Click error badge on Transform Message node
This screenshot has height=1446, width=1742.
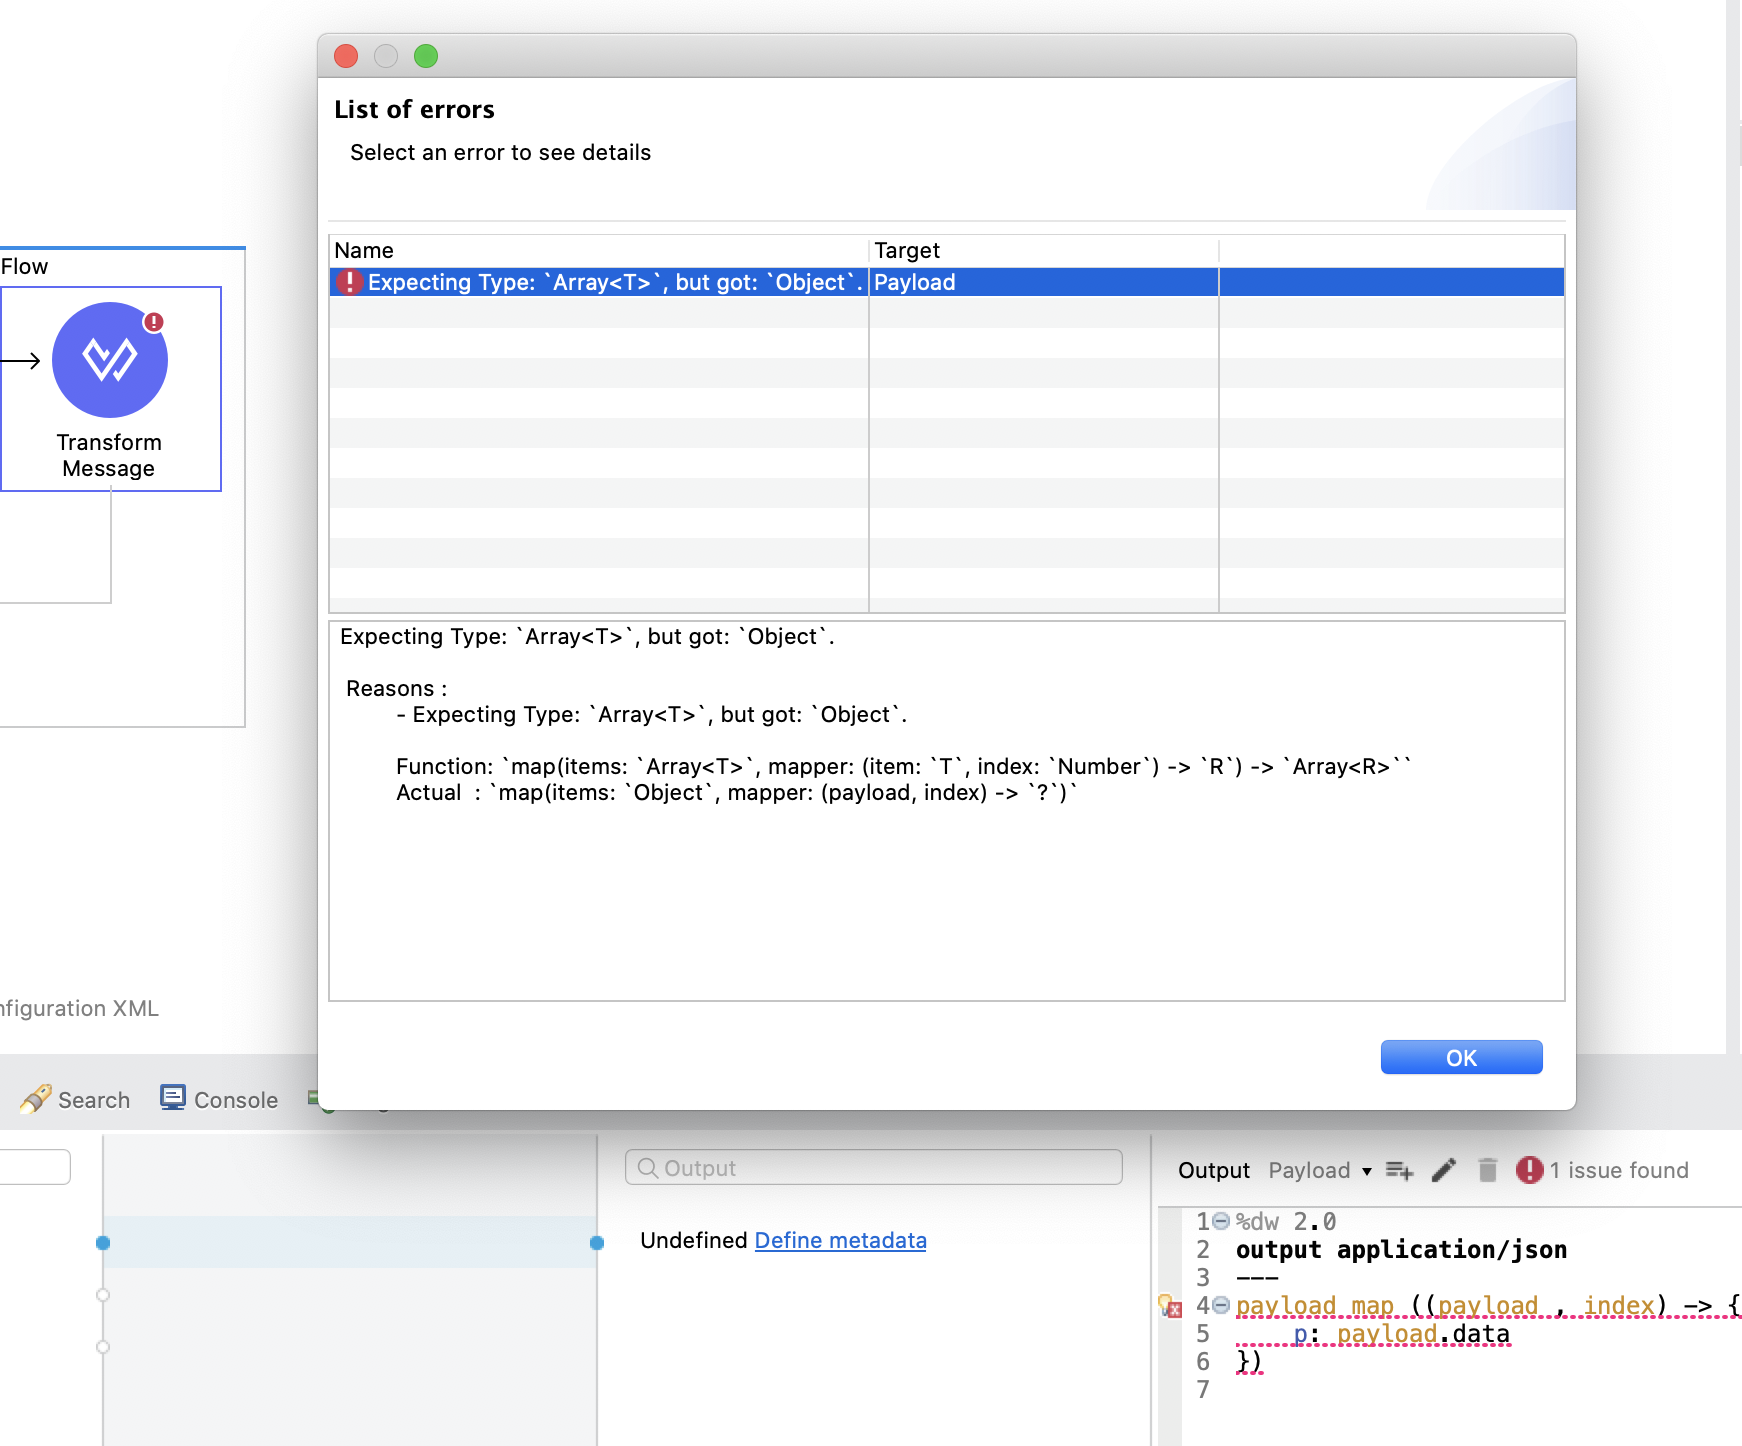click(153, 322)
